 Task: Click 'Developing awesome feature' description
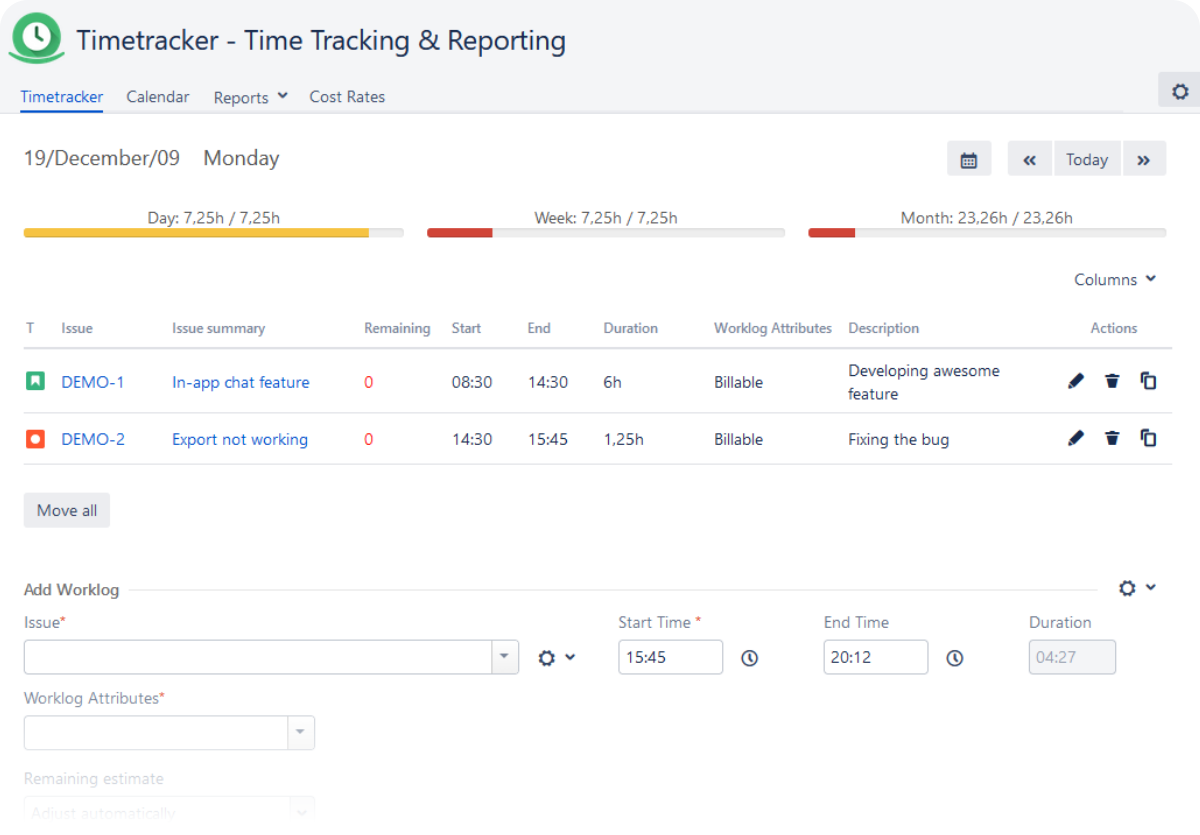[924, 382]
